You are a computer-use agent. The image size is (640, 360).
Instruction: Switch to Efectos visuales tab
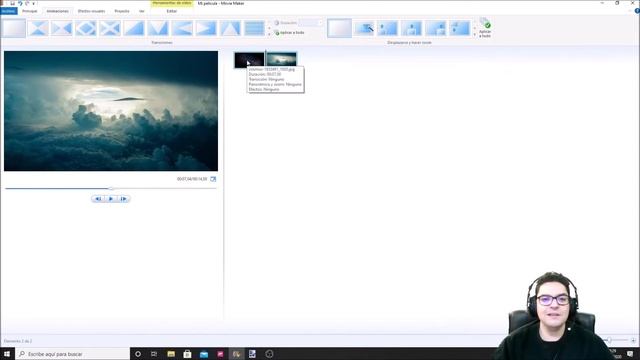coord(91,11)
